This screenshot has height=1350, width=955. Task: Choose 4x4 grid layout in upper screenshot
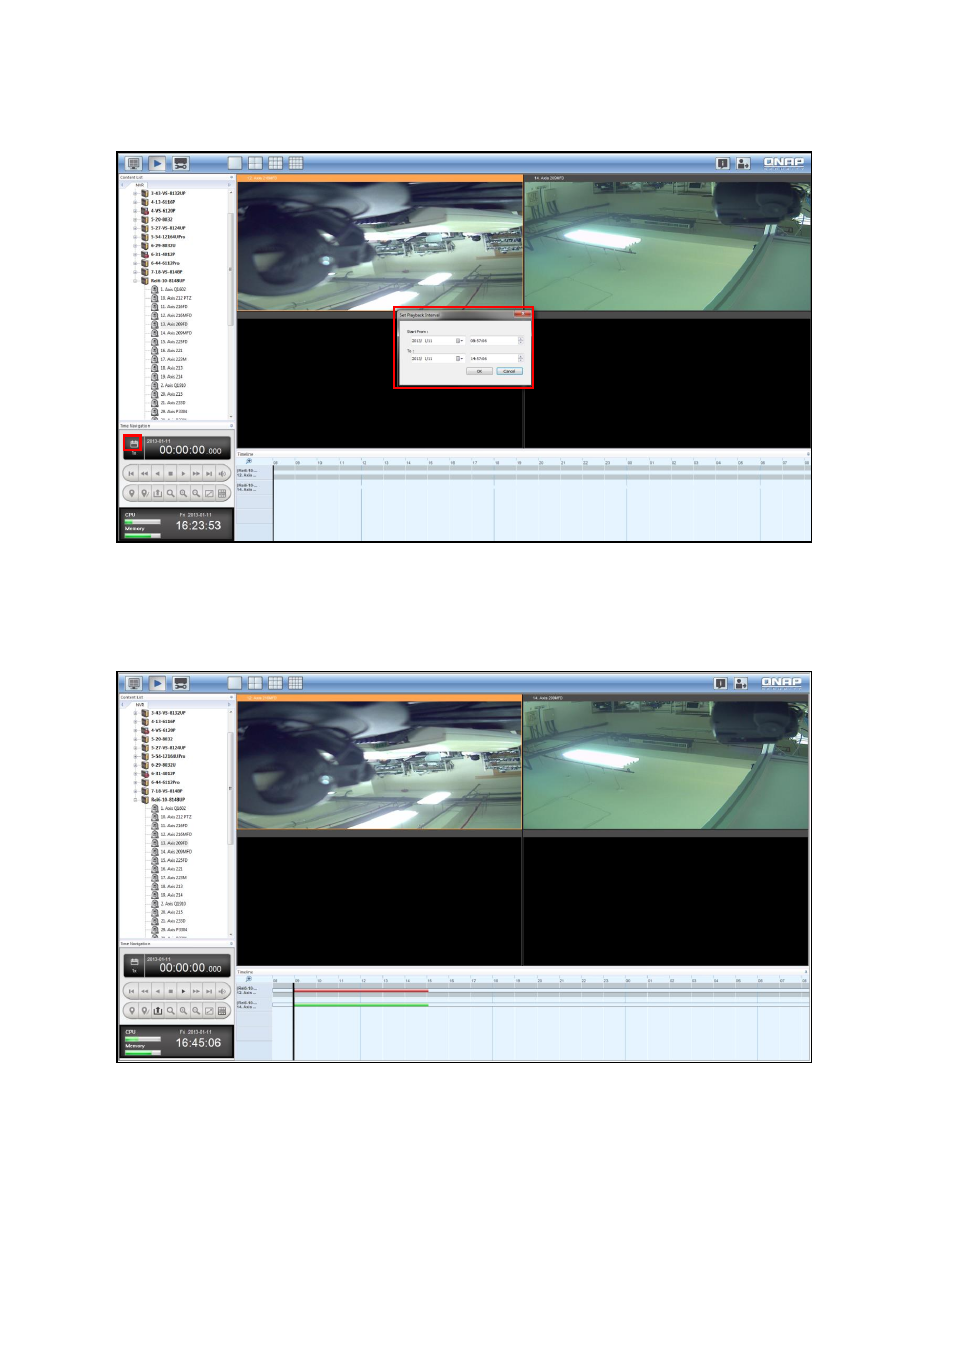pos(296,163)
